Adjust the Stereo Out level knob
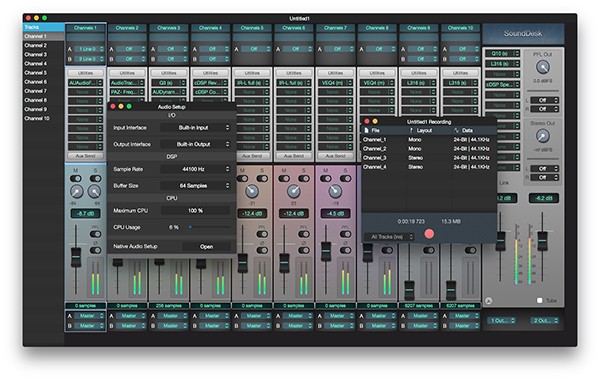600x380 pixels. pyautogui.click(x=542, y=136)
